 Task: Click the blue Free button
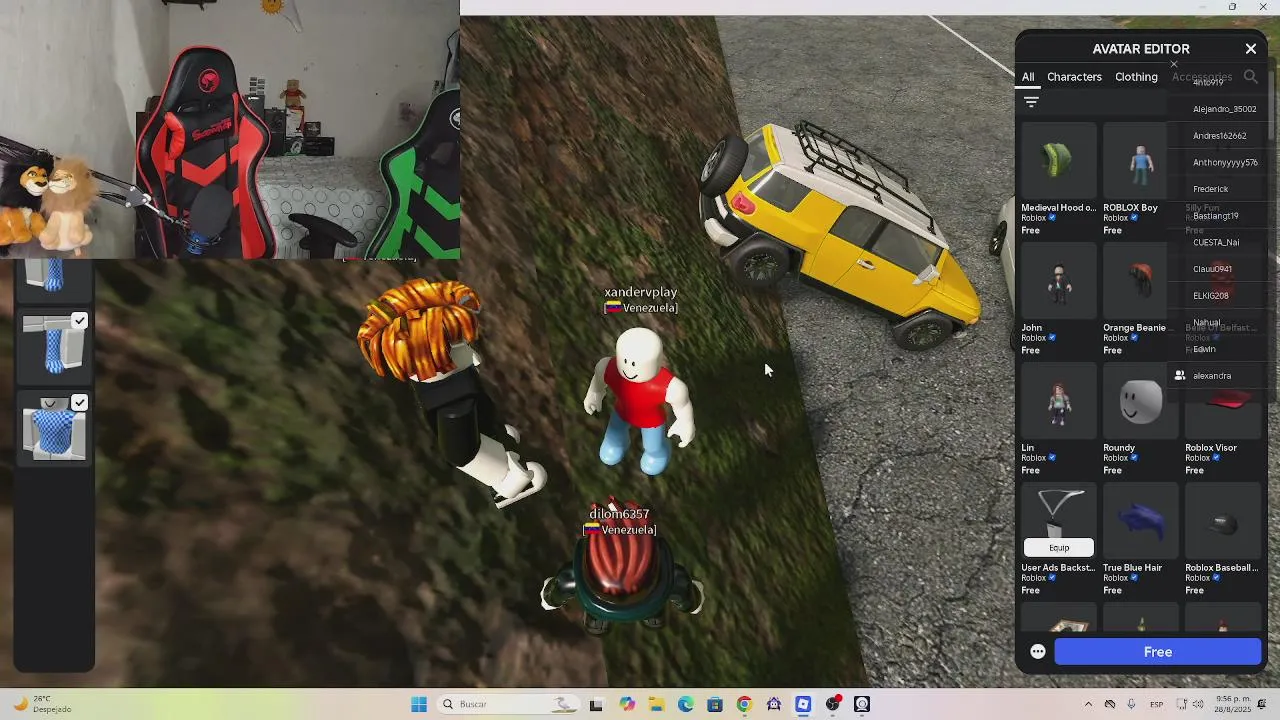coord(1158,652)
